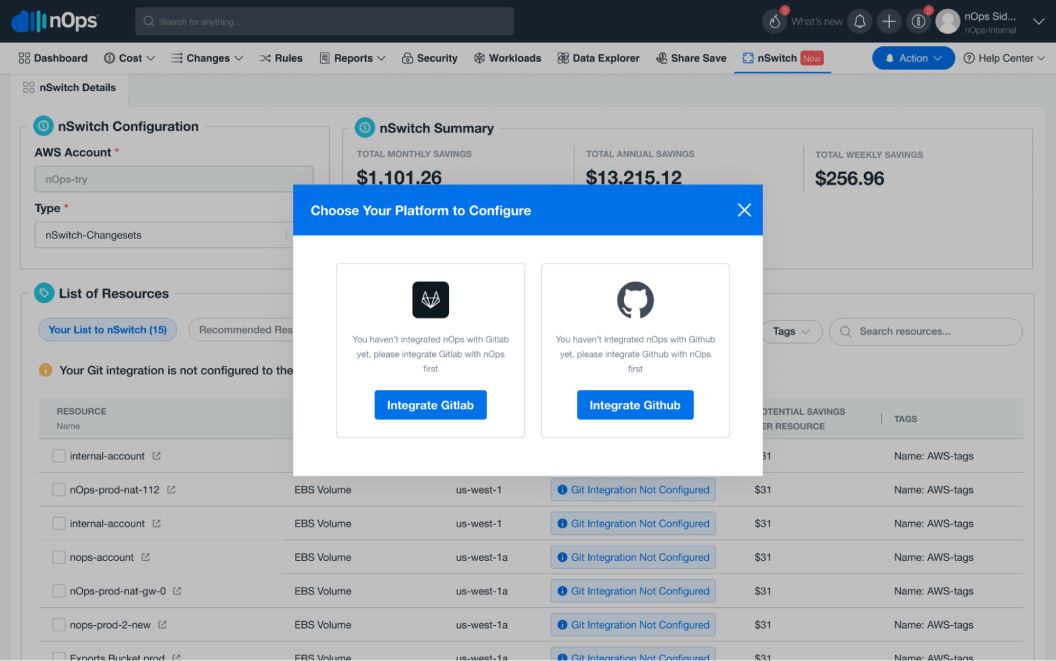This screenshot has width=1056, height=661.
Task: Open the notifications bell icon
Action: [859, 22]
